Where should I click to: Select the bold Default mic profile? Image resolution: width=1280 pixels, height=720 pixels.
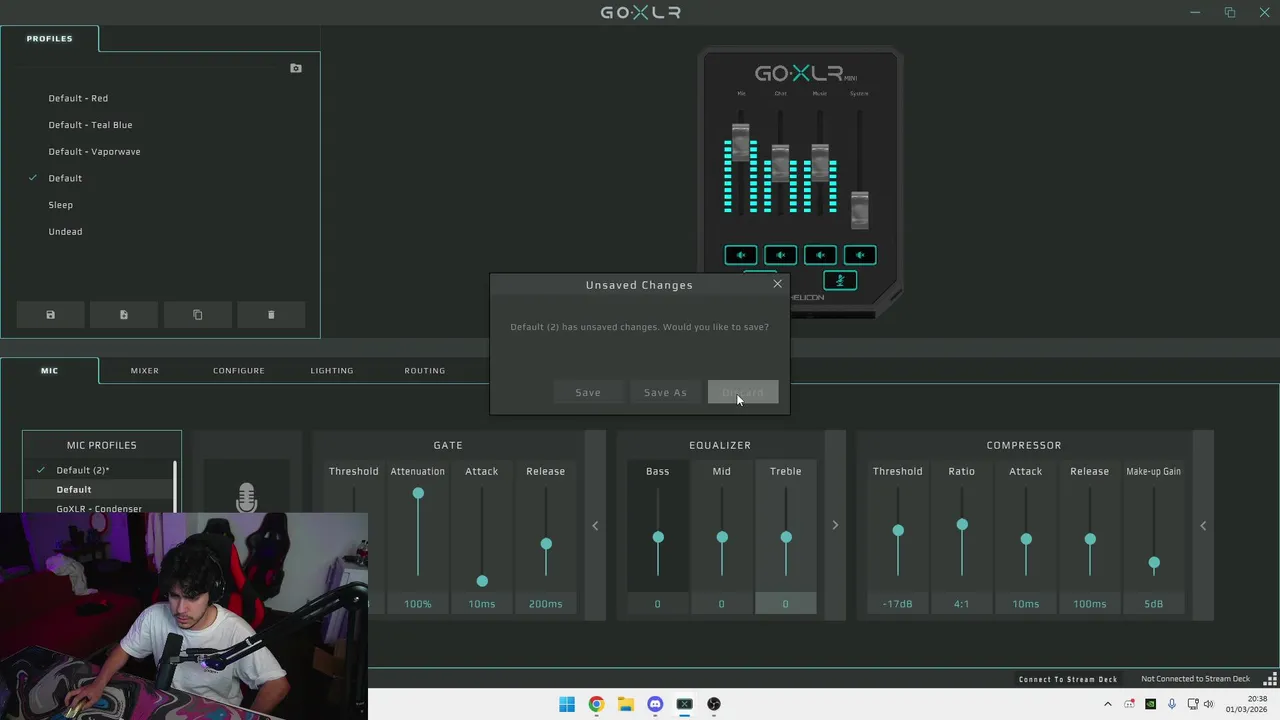[74, 490]
